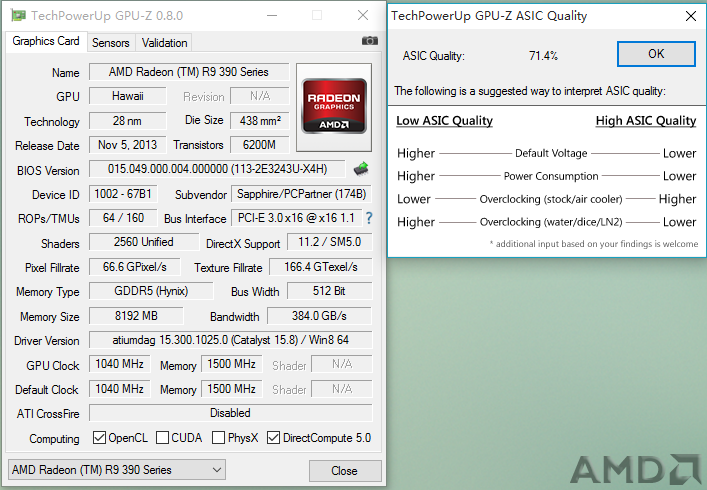Click the Name field AMD Radeon R9 390
The height and width of the screenshot is (490, 707).
[189, 72]
